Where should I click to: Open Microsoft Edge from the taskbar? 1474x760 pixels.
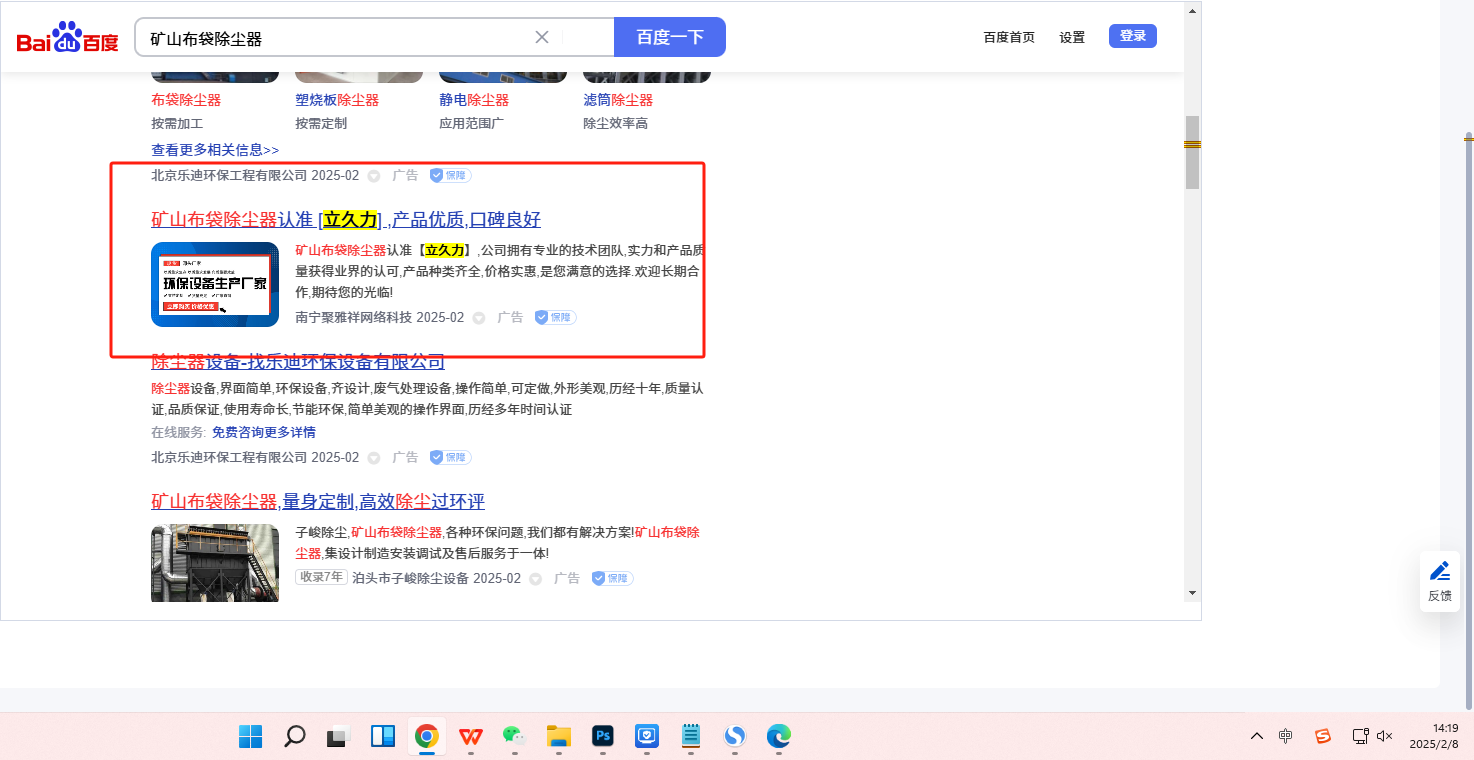point(779,737)
